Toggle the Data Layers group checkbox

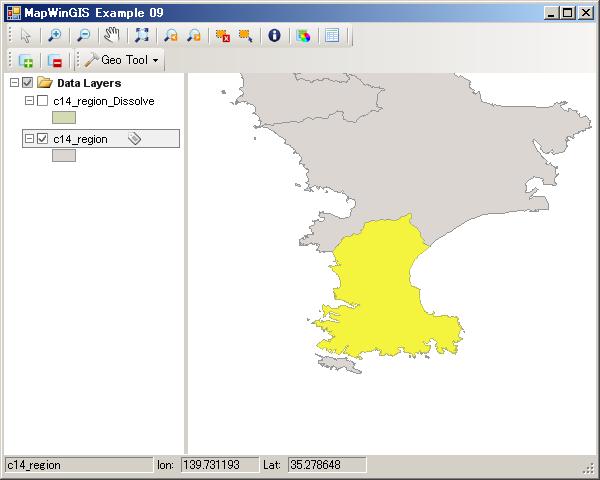point(27,83)
